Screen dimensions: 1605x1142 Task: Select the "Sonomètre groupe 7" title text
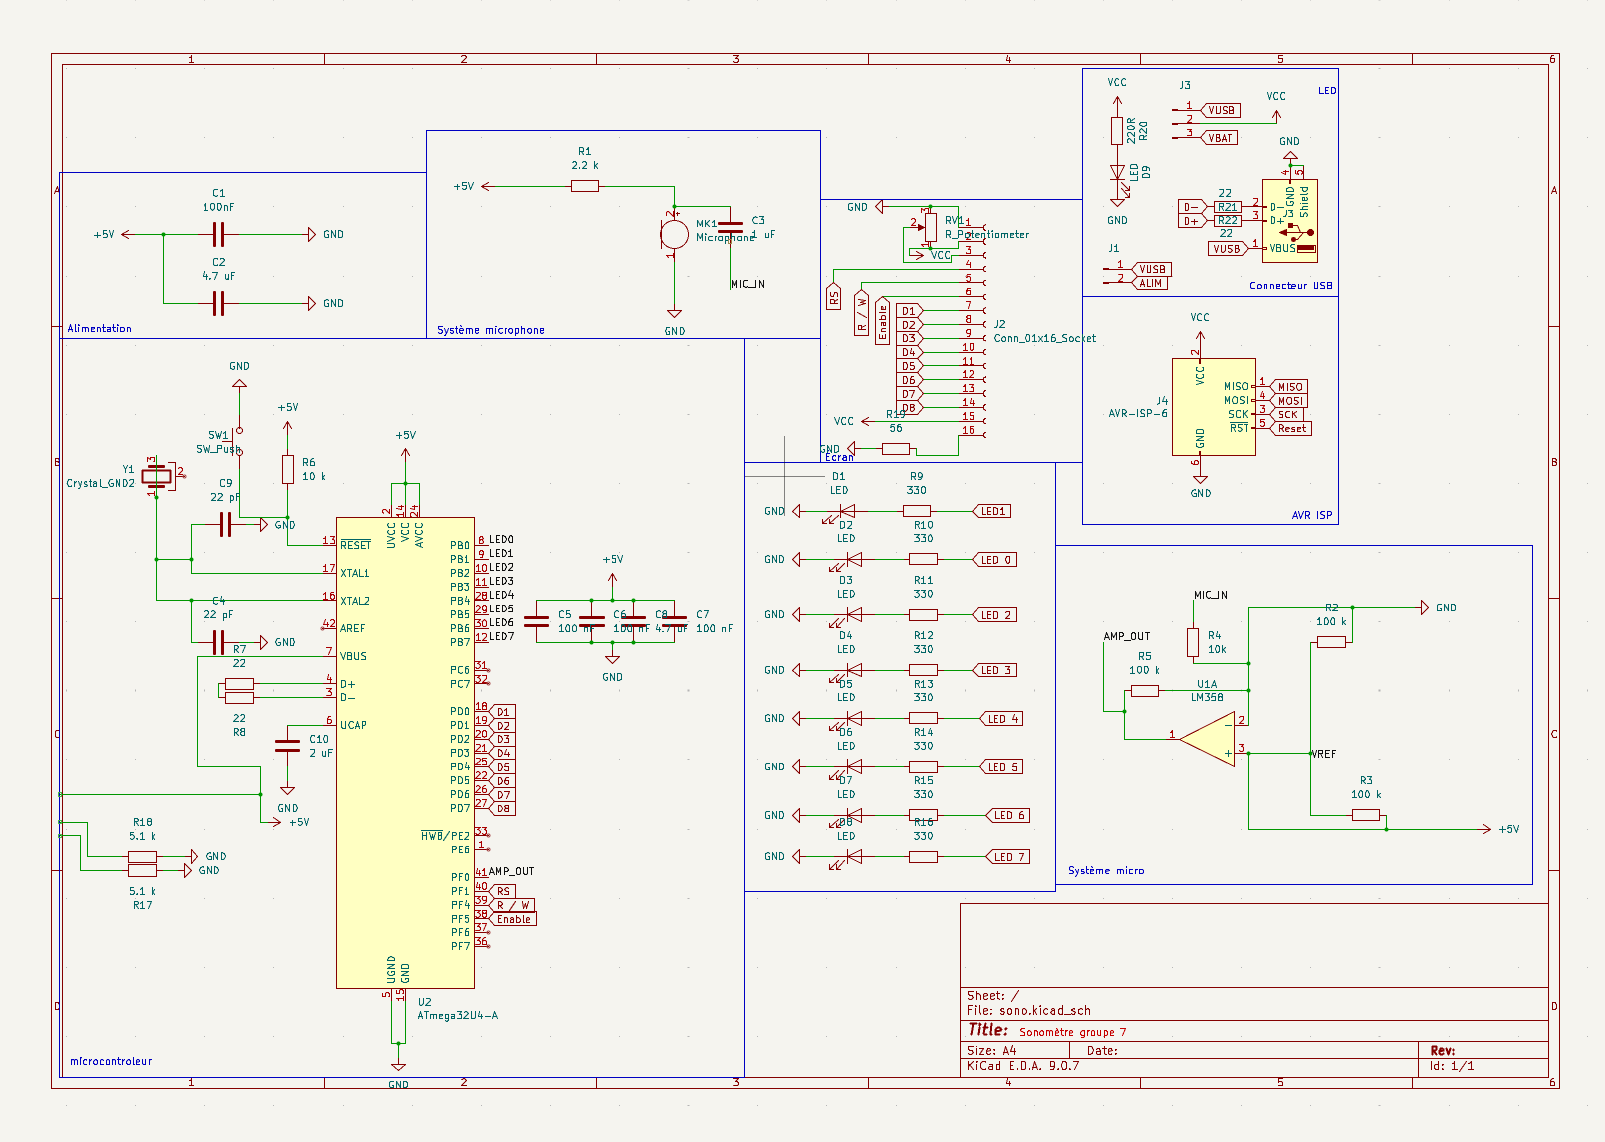1072,1032
